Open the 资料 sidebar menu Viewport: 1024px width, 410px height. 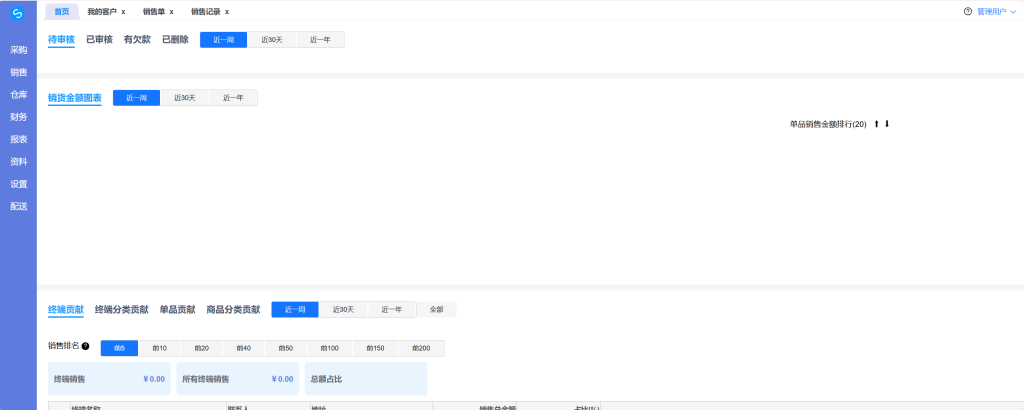[18, 162]
